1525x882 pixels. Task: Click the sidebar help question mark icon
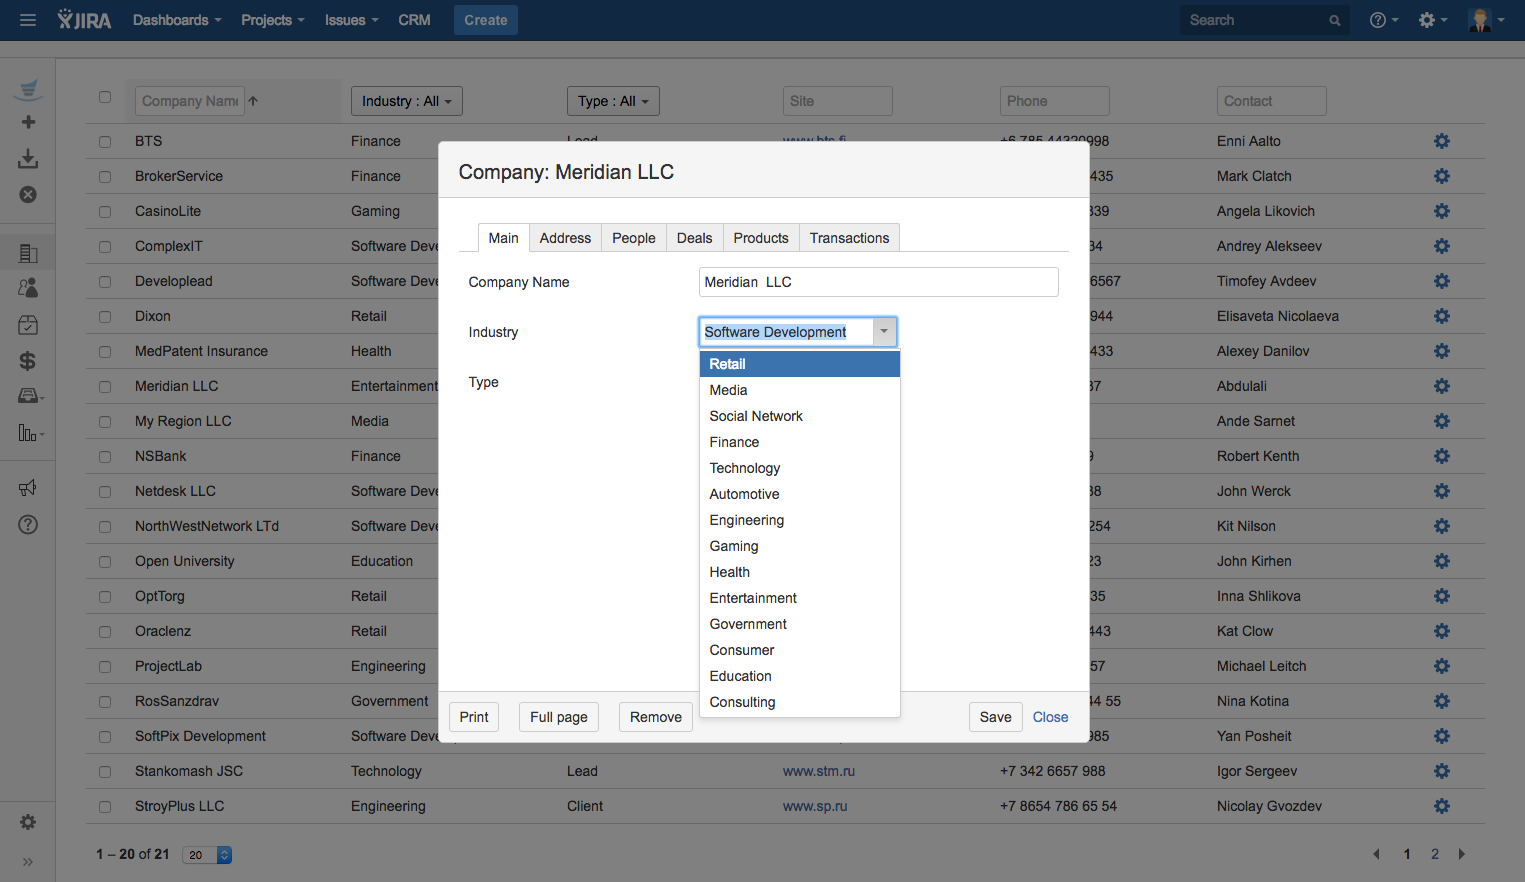point(28,525)
